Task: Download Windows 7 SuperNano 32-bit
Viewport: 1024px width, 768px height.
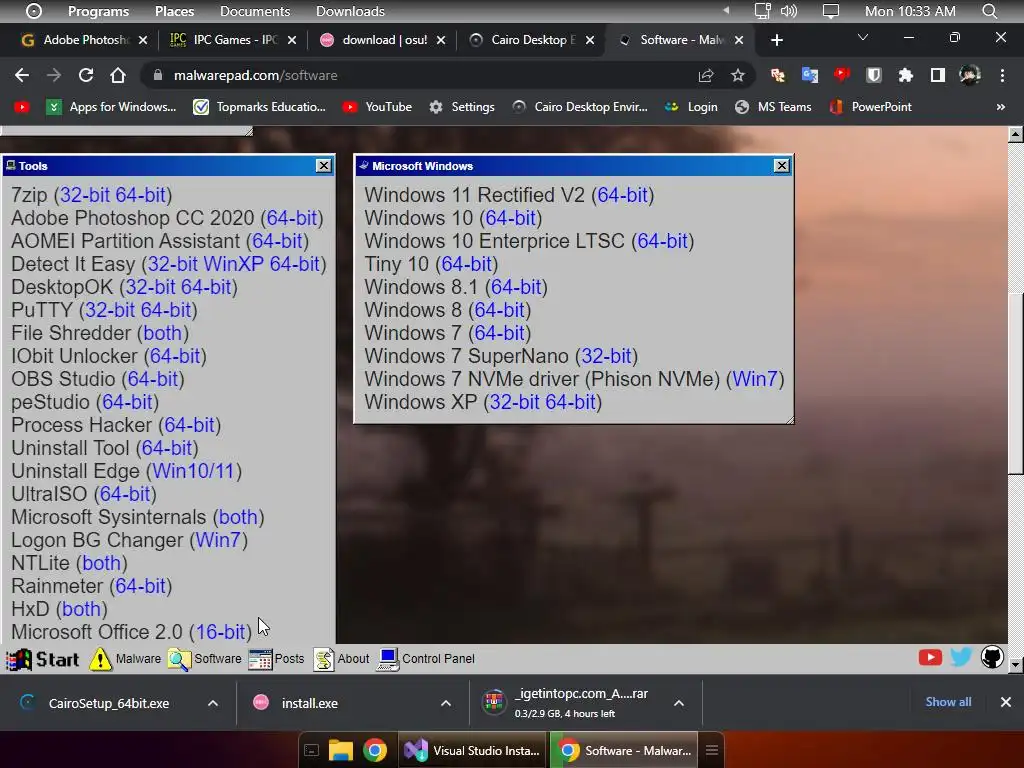Action: tap(606, 356)
